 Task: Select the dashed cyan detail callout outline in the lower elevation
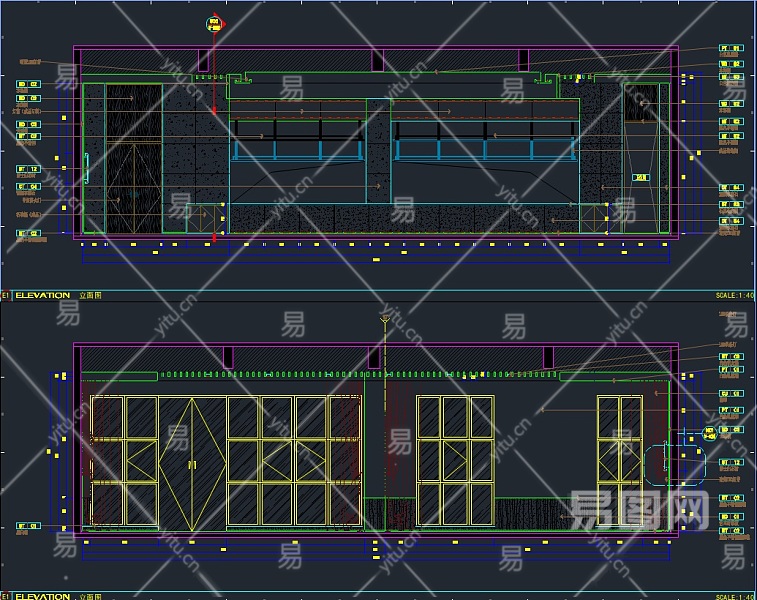coord(675,463)
